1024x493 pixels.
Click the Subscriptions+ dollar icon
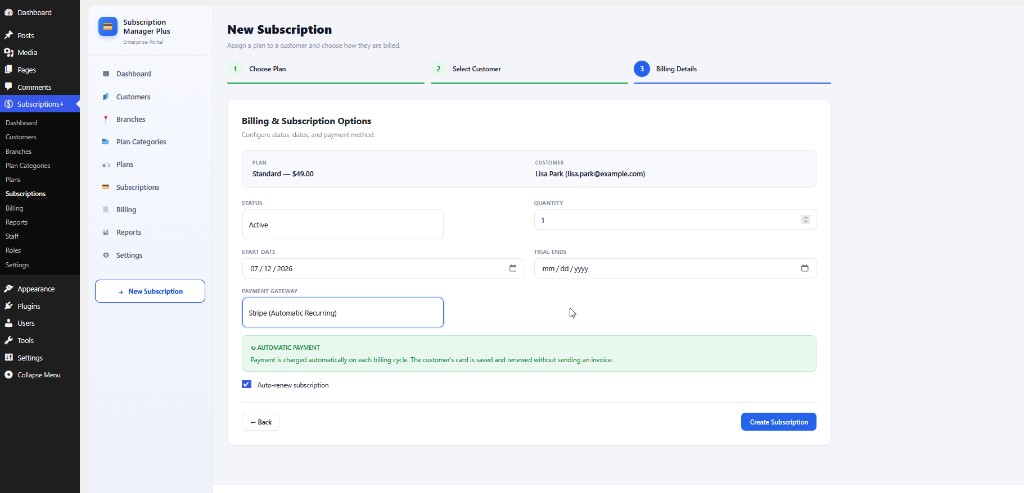click(x=8, y=104)
